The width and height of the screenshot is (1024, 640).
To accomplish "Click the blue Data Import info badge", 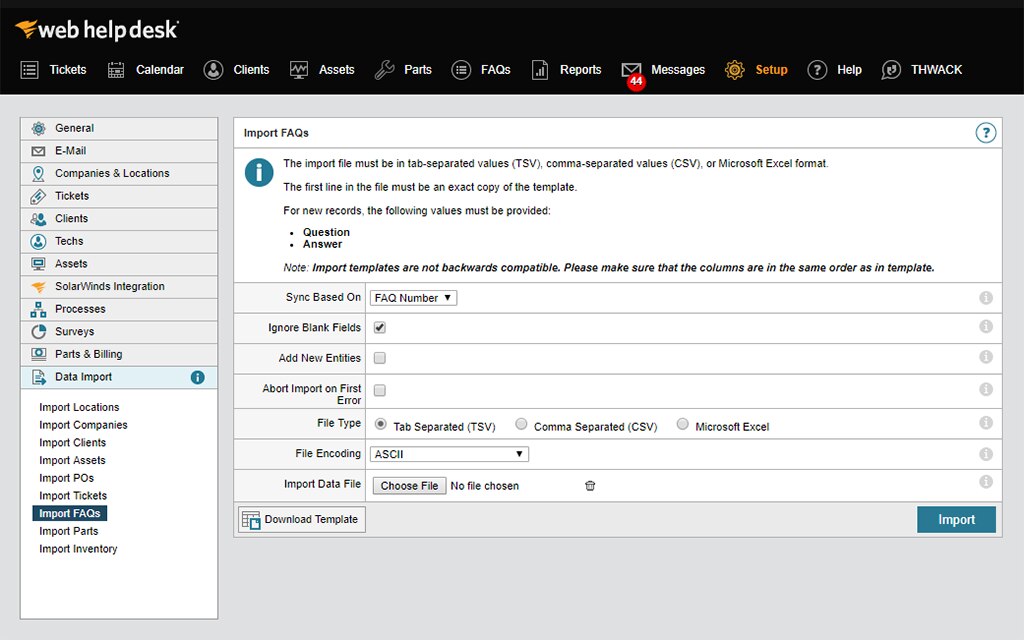I will tap(197, 377).
